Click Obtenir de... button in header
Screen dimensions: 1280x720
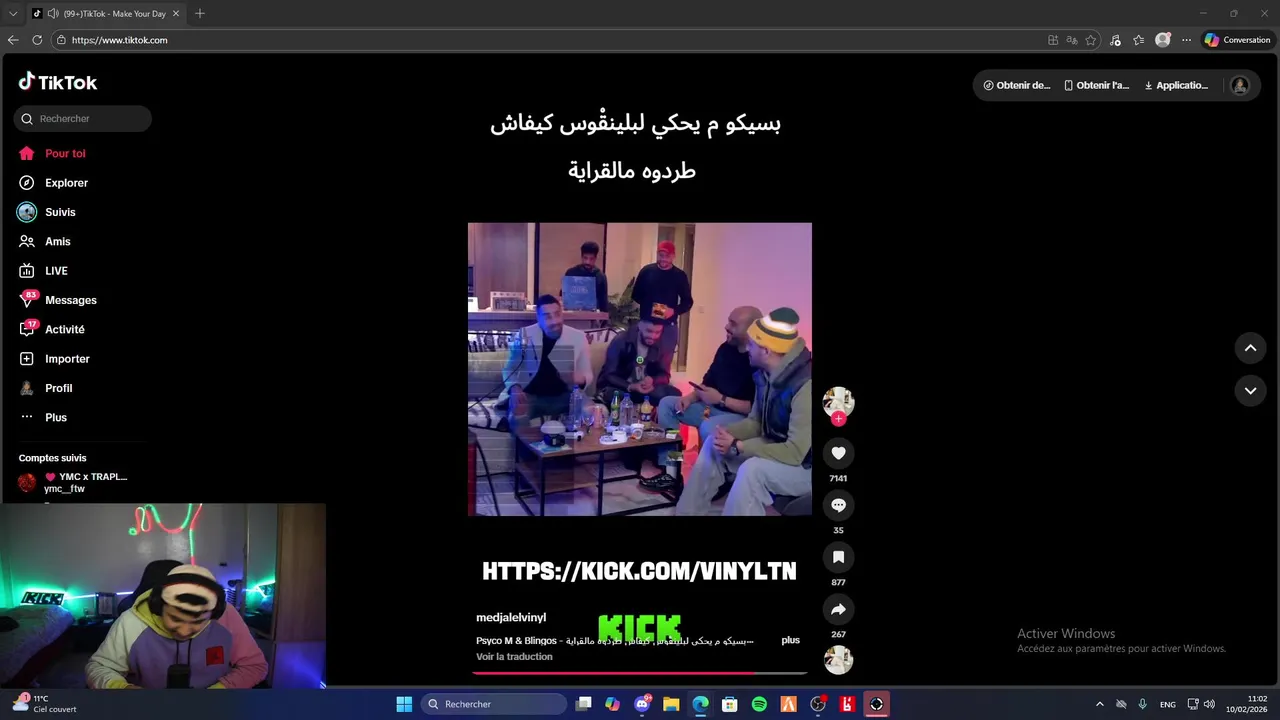(1016, 85)
